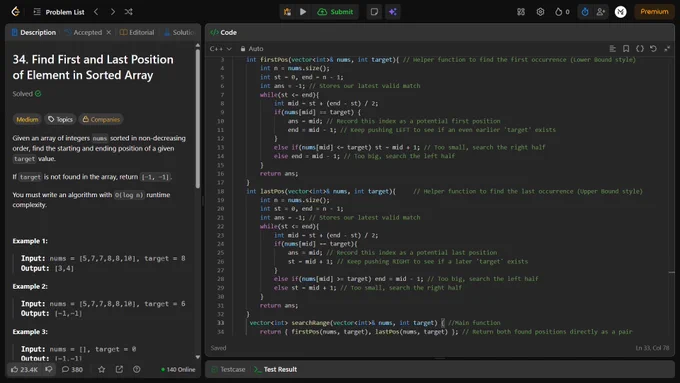View the streak fire counter
This screenshot has width=680, height=383.
click(x=562, y=12)
